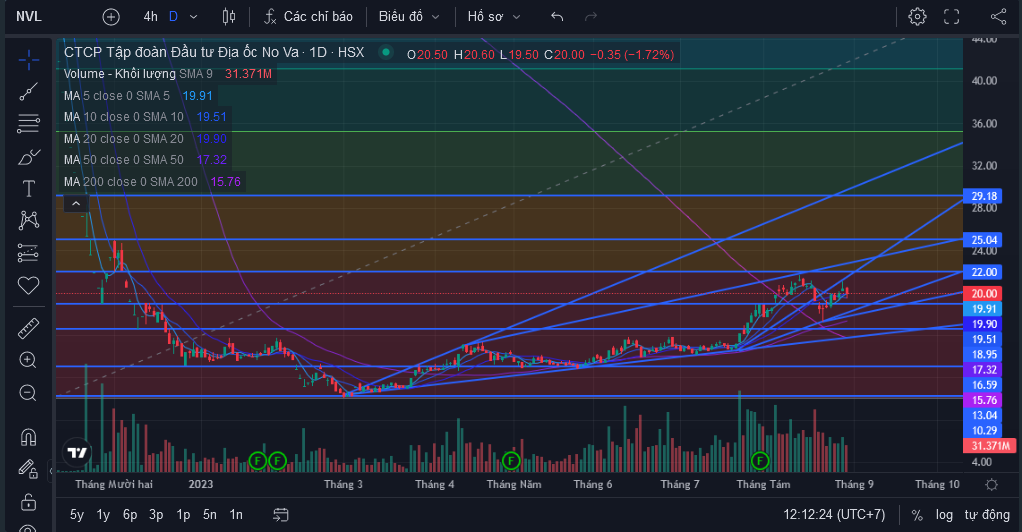The image size is (1022, 532).
Task: Click the 29.18 price label
Action: (984, 196)
